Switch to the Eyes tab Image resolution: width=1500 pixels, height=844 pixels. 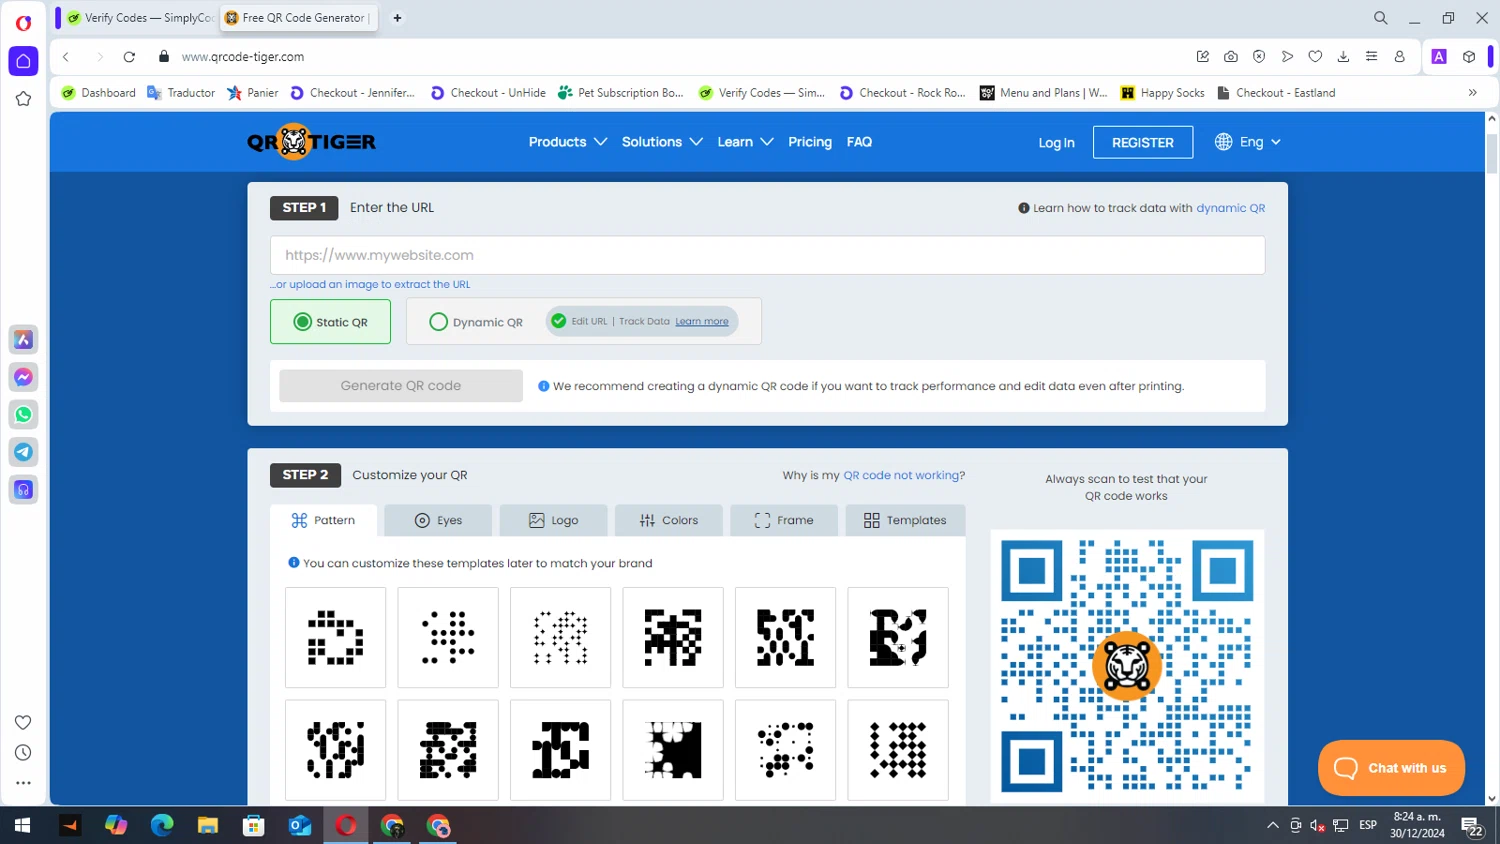tap(438, 520)
